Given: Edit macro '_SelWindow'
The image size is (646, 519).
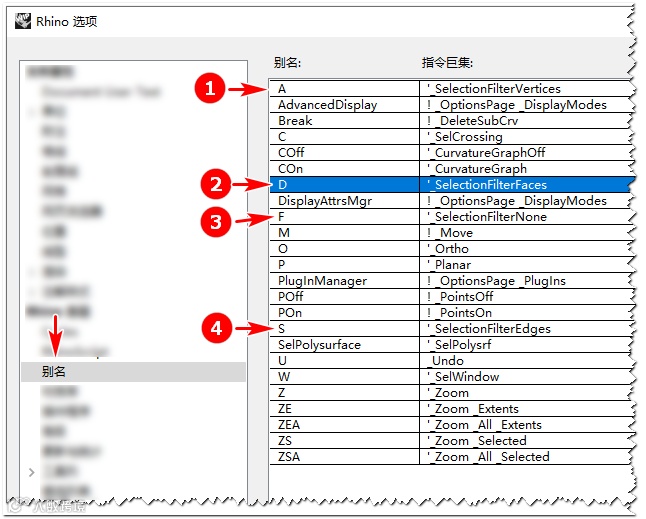Looking at the screenshot, I should (x=525, y=377).
